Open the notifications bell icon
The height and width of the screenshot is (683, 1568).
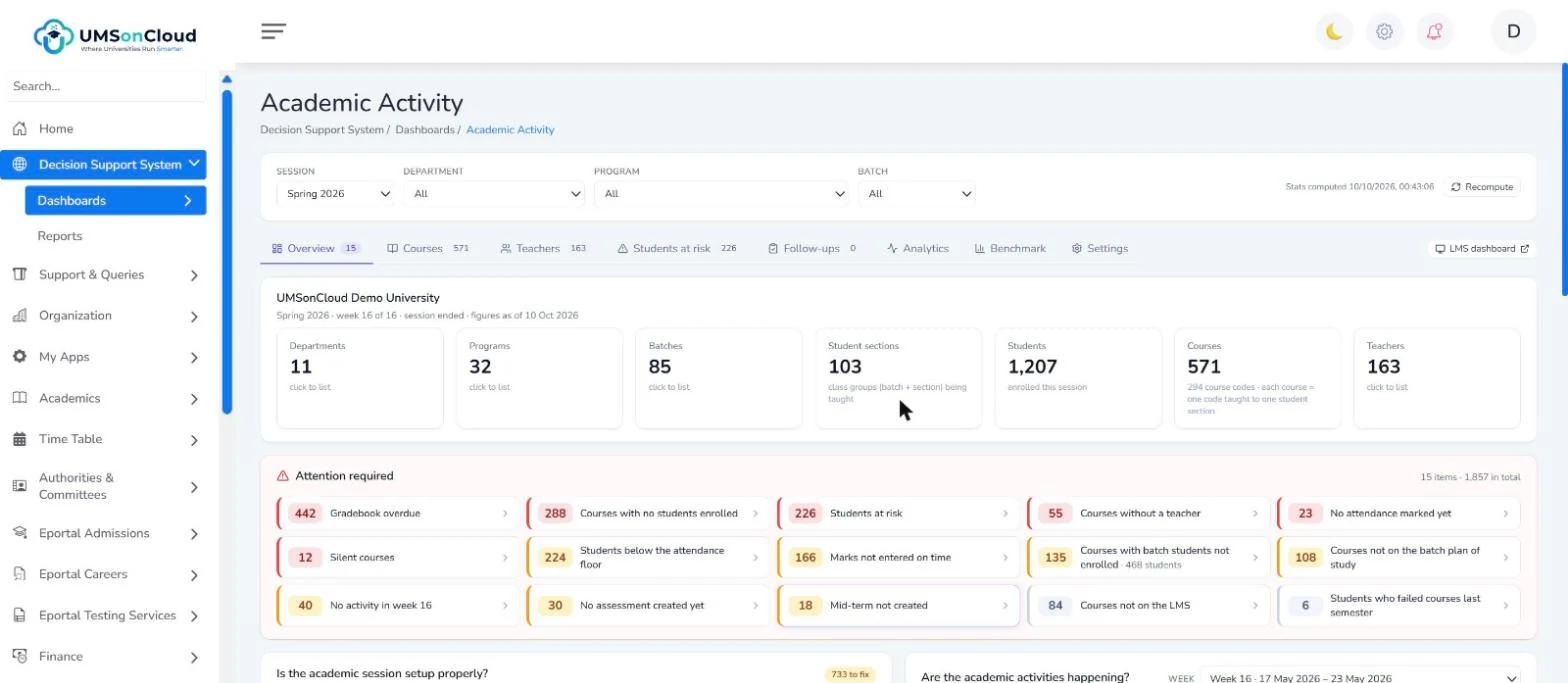[x=1434, y=31]
